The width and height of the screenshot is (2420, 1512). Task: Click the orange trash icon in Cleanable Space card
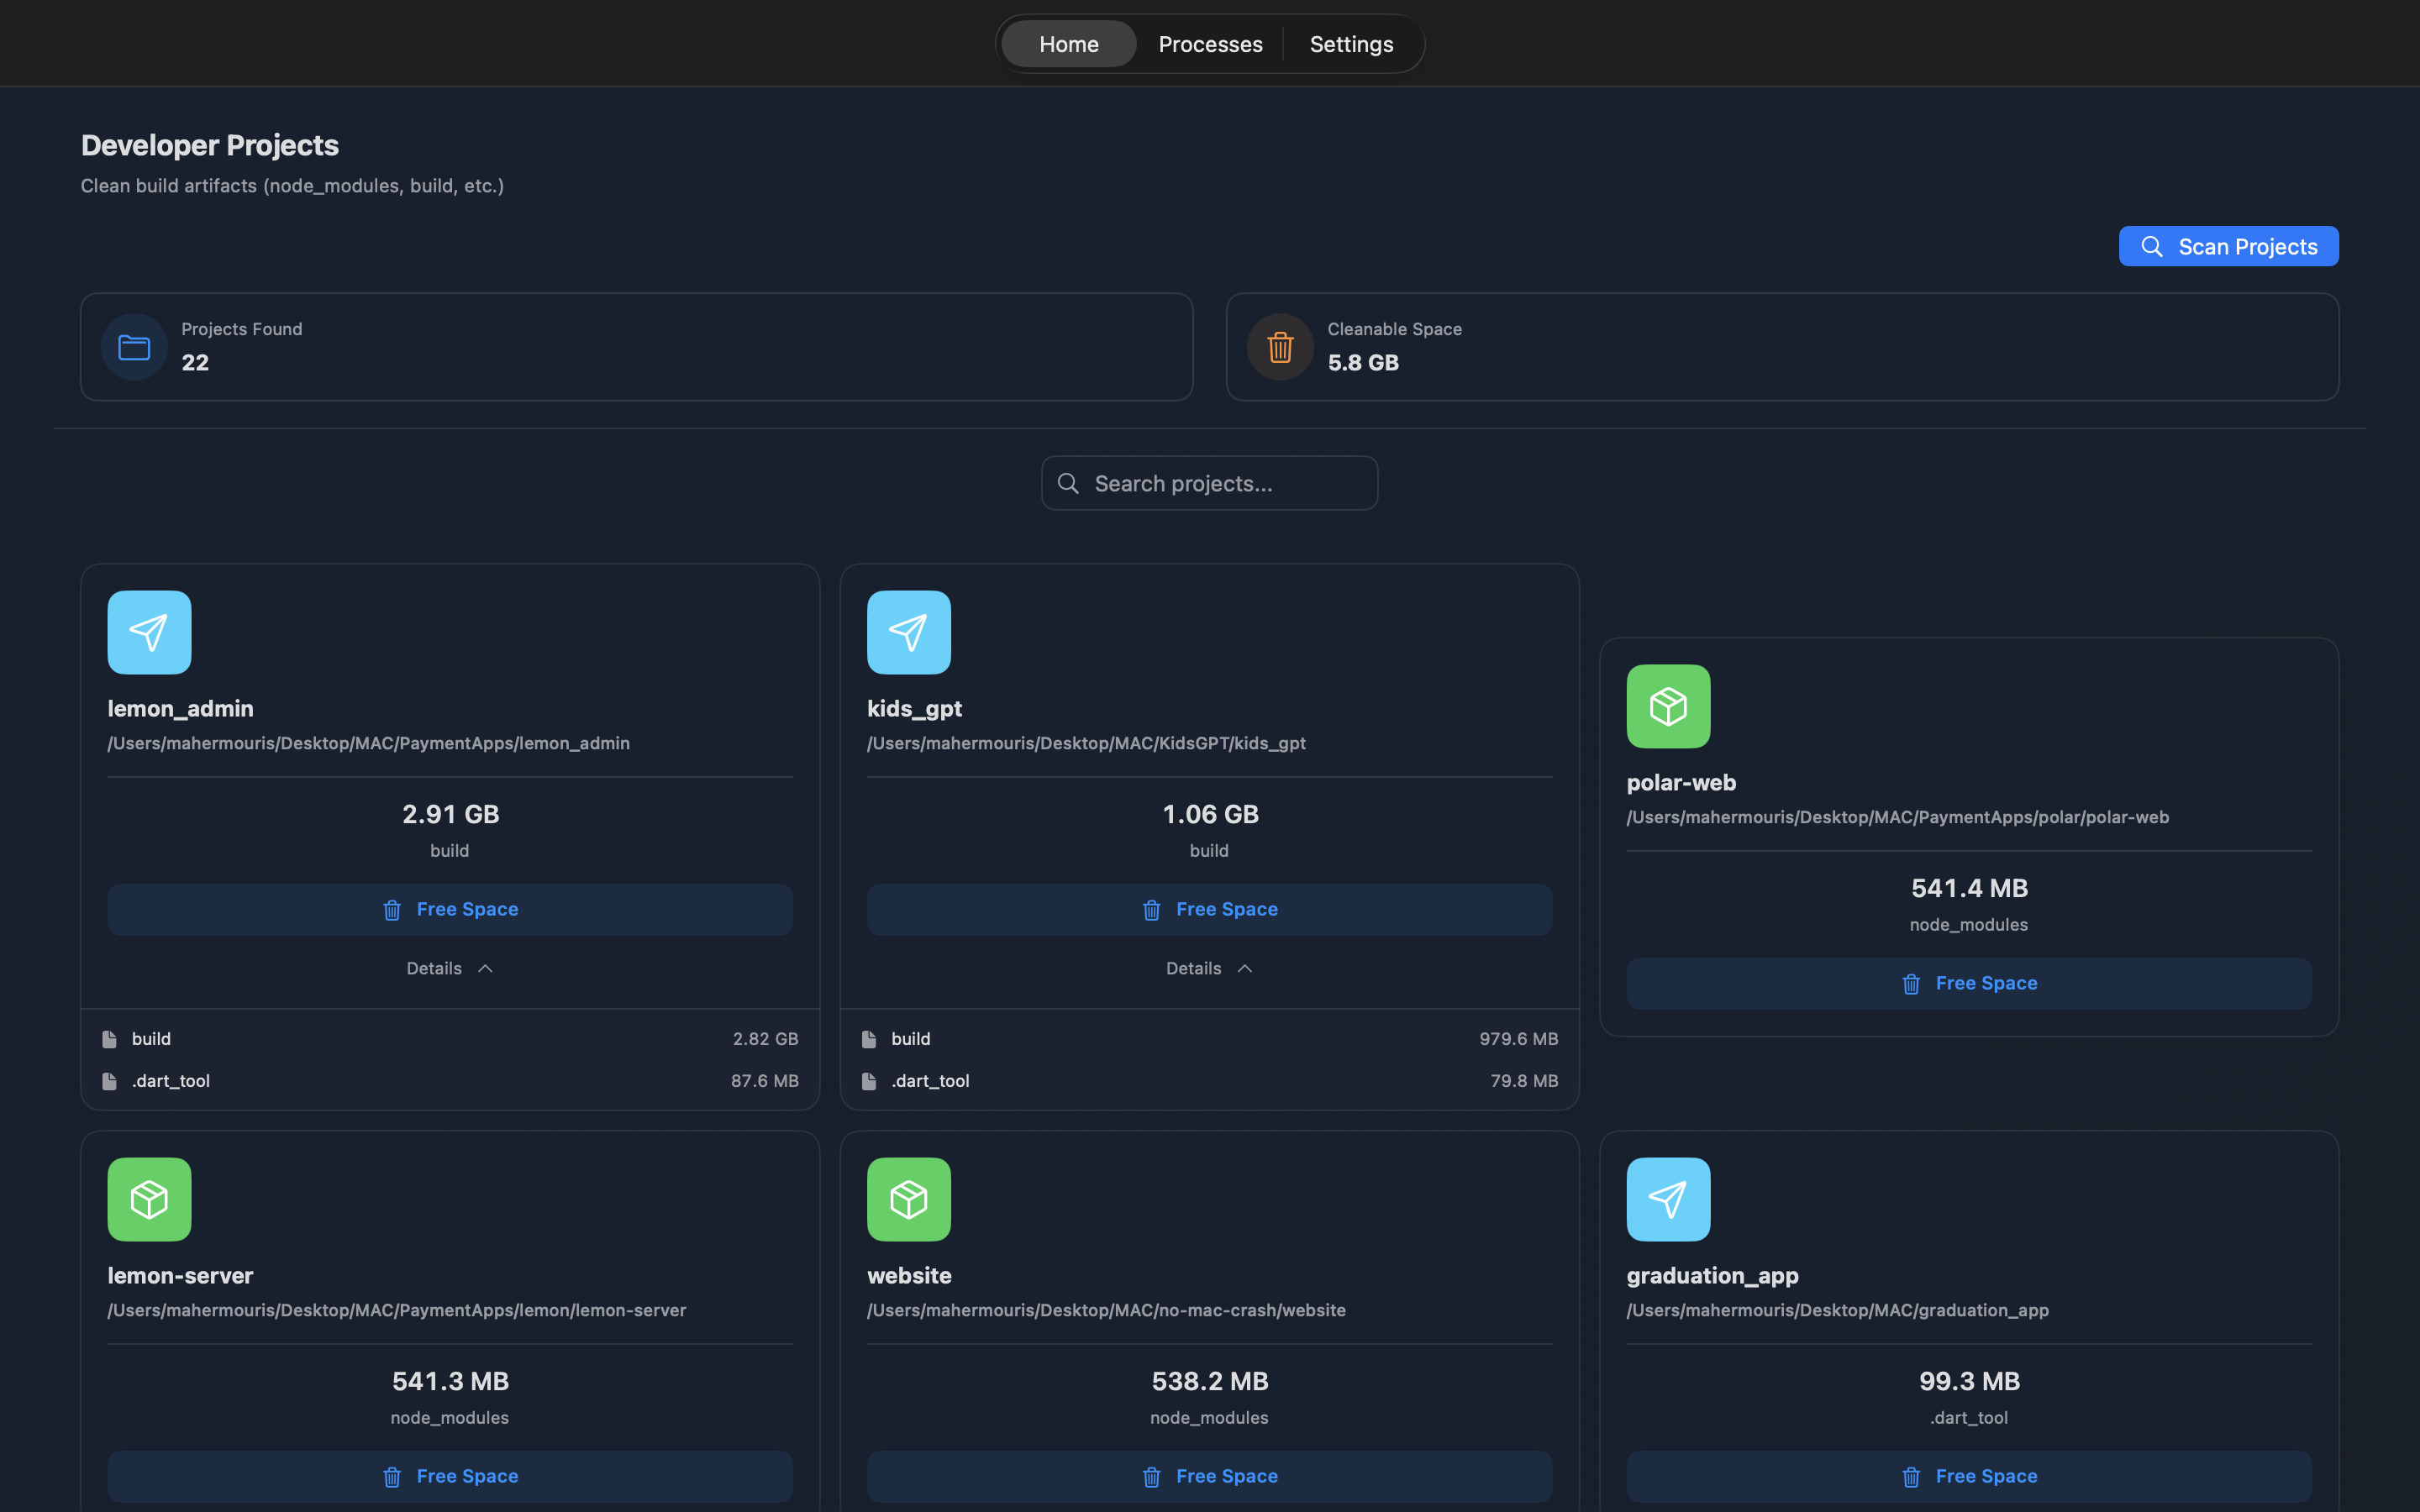[1279, 346]
